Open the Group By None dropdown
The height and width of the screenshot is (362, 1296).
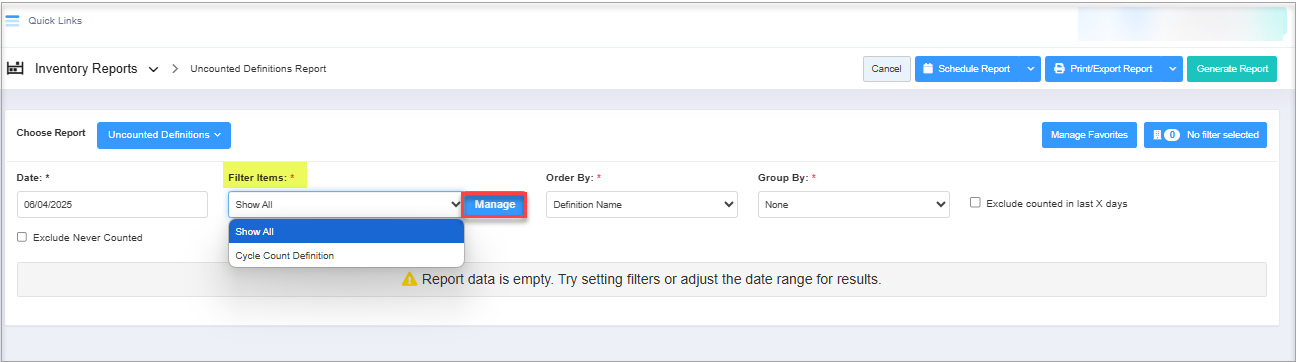click(853, 205)
